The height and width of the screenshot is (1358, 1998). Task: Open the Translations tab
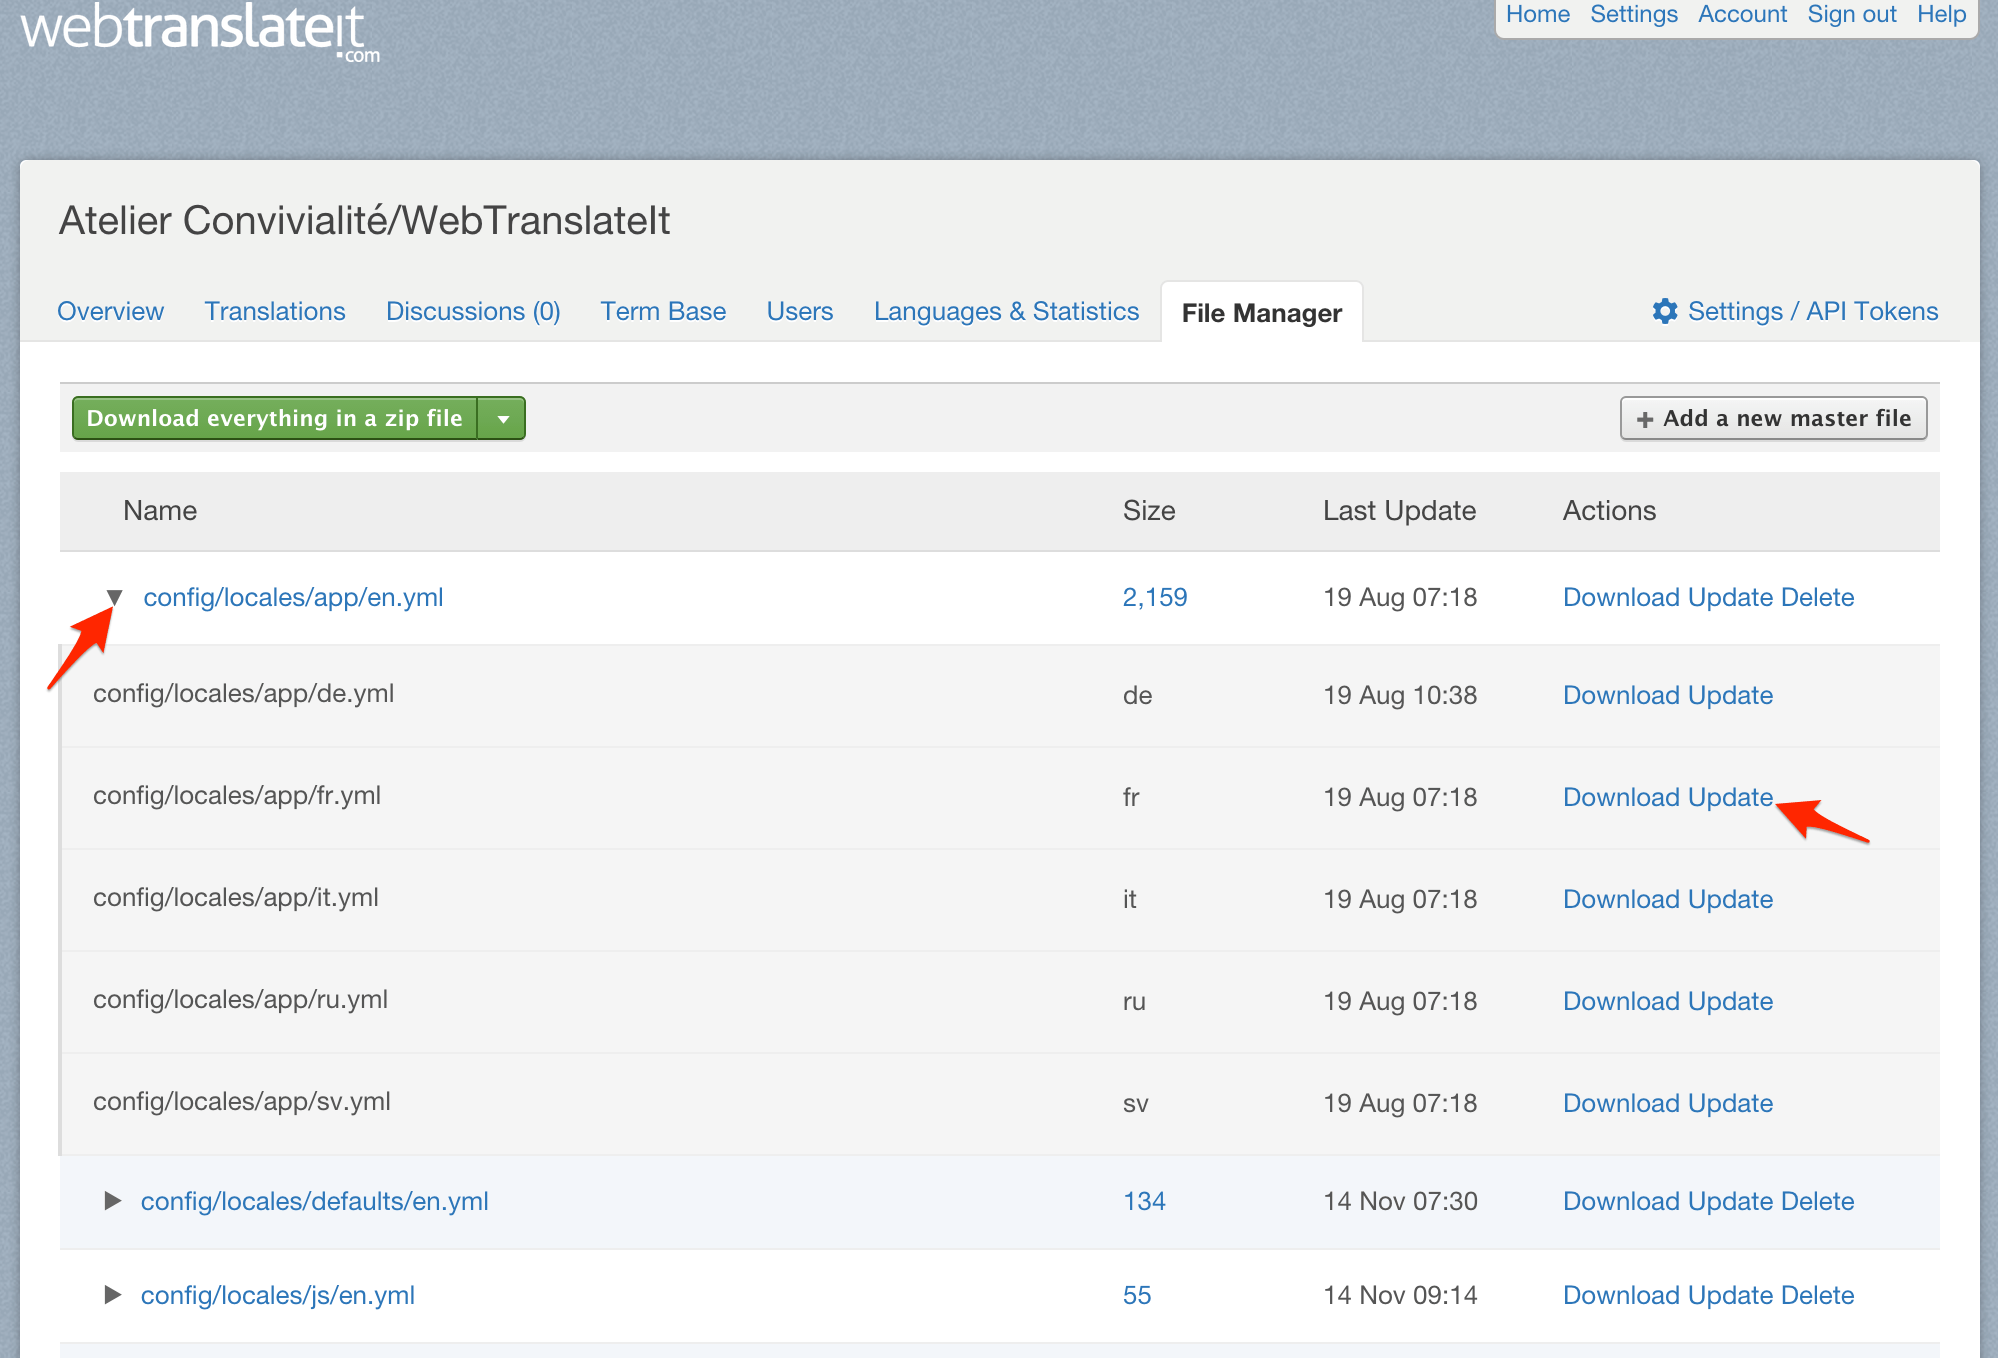(275, 312)
